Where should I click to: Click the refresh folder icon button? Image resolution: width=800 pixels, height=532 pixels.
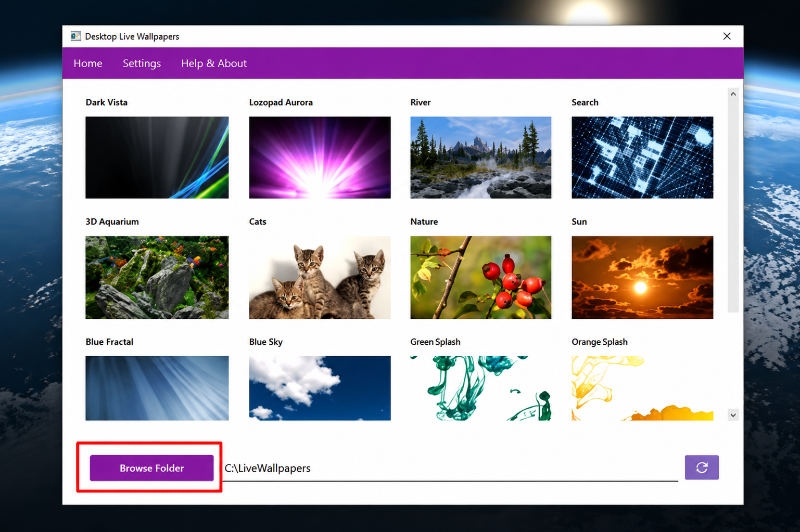702,467
